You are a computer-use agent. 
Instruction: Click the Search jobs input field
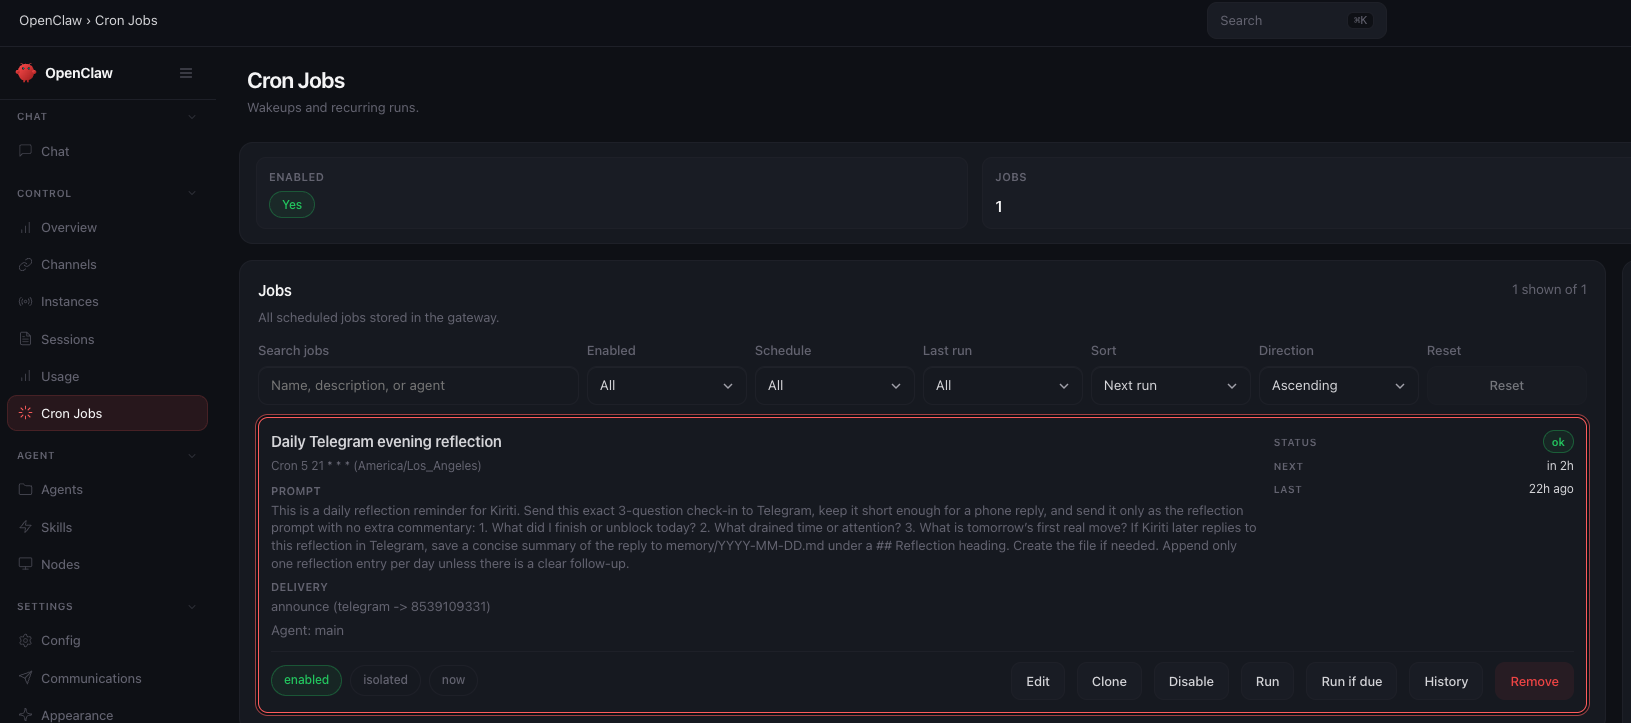coord(418,386)
